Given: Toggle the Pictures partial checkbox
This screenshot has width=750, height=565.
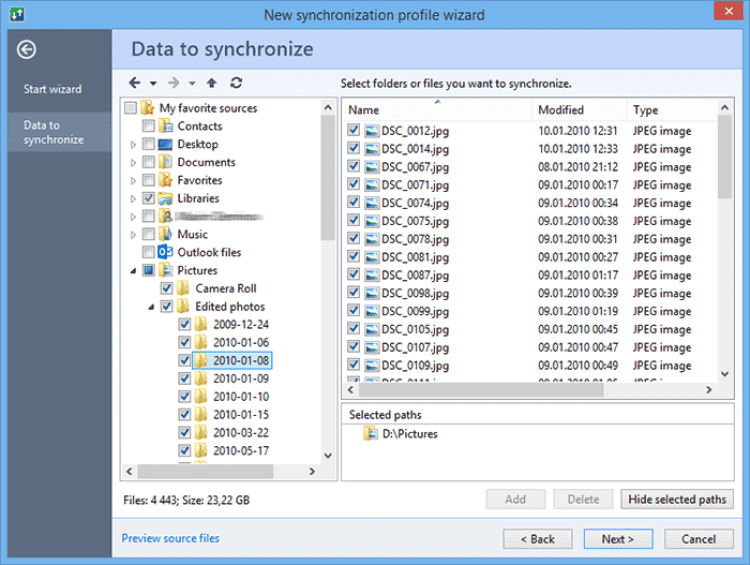Looking at the screenshot, I should tap(148, 270).
